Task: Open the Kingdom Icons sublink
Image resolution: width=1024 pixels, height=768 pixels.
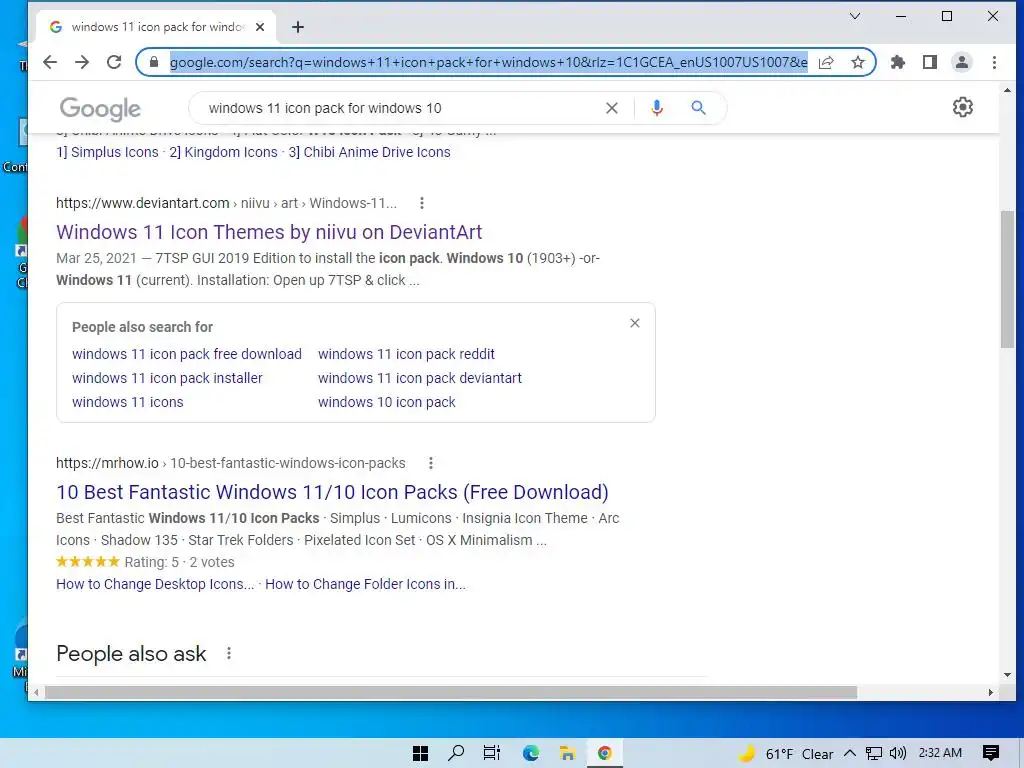Action: [223, 152]
